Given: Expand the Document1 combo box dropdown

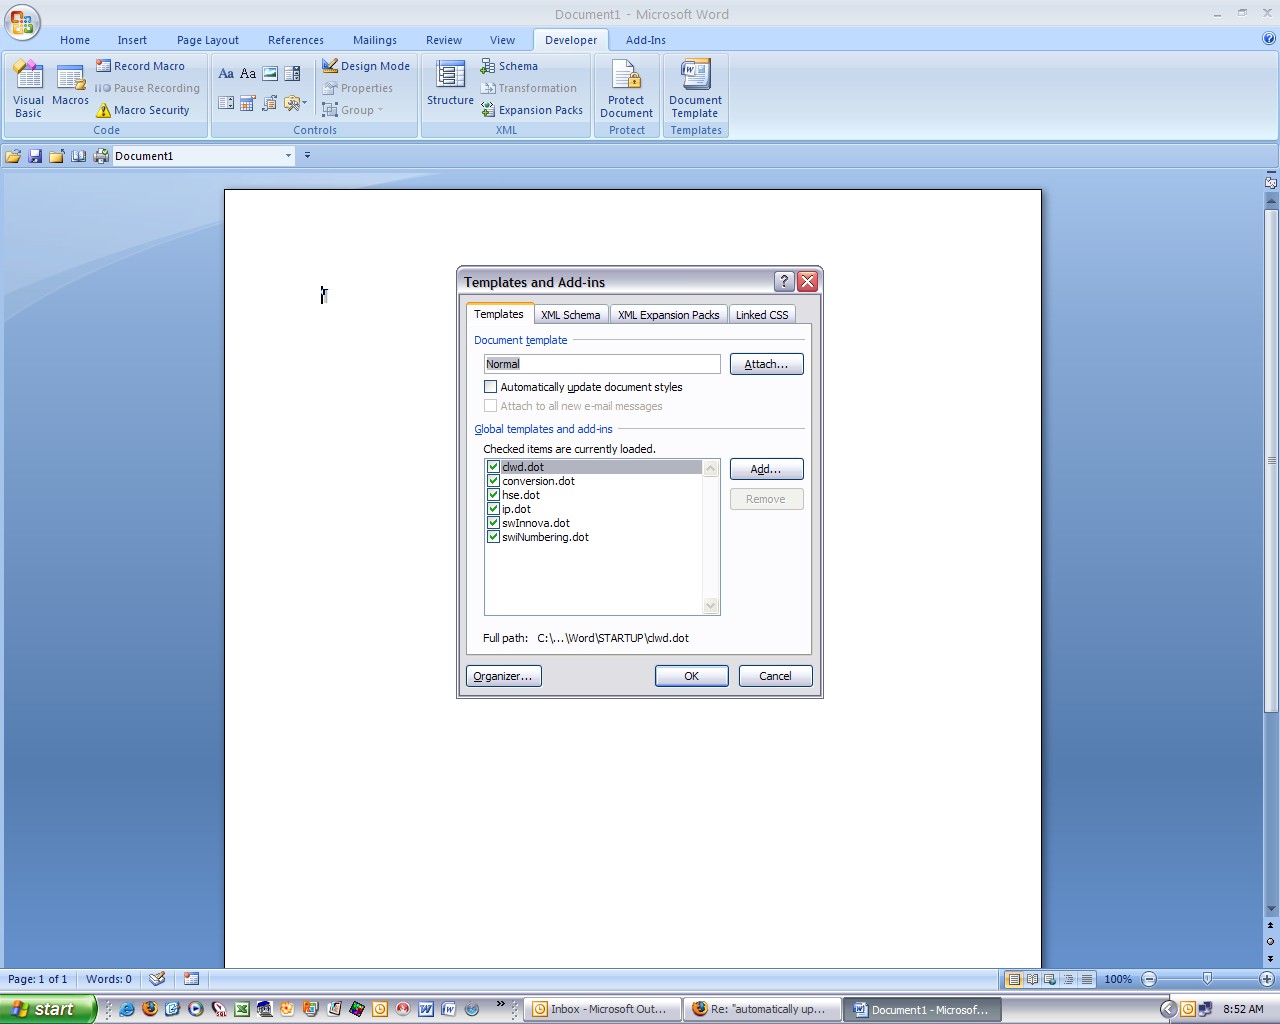Looking at the screenshot, I should (288, 156).
